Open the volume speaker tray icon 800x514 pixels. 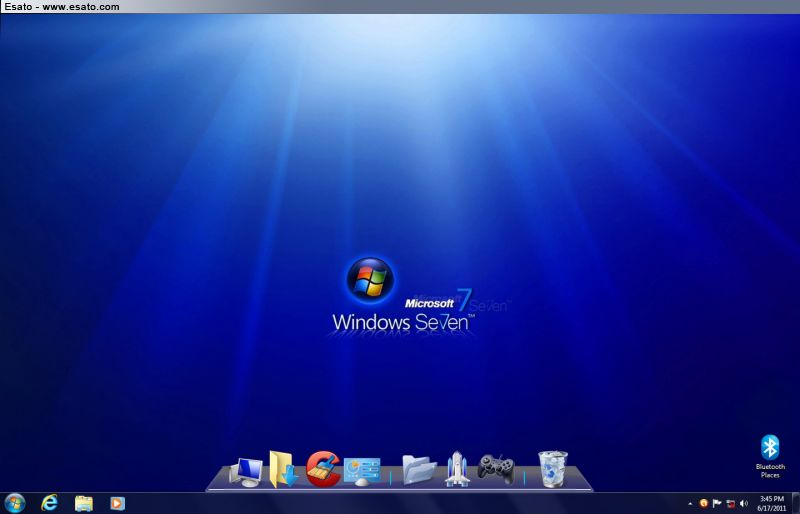[744, 504]
